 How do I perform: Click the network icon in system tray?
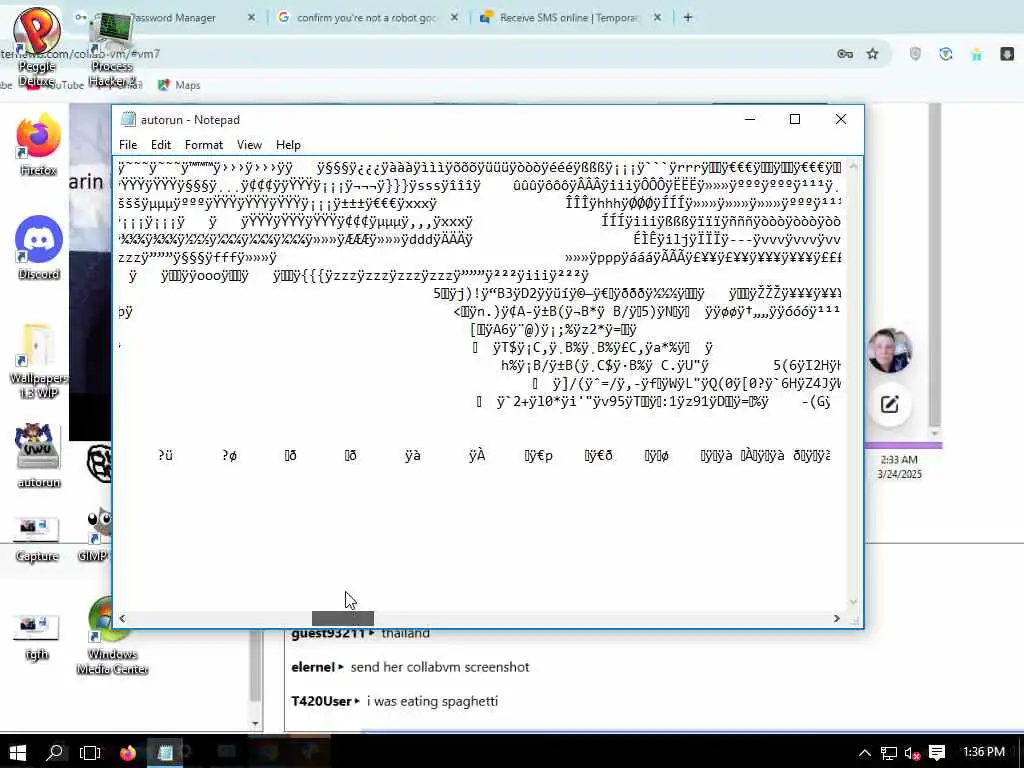click(x=888, y=754)
